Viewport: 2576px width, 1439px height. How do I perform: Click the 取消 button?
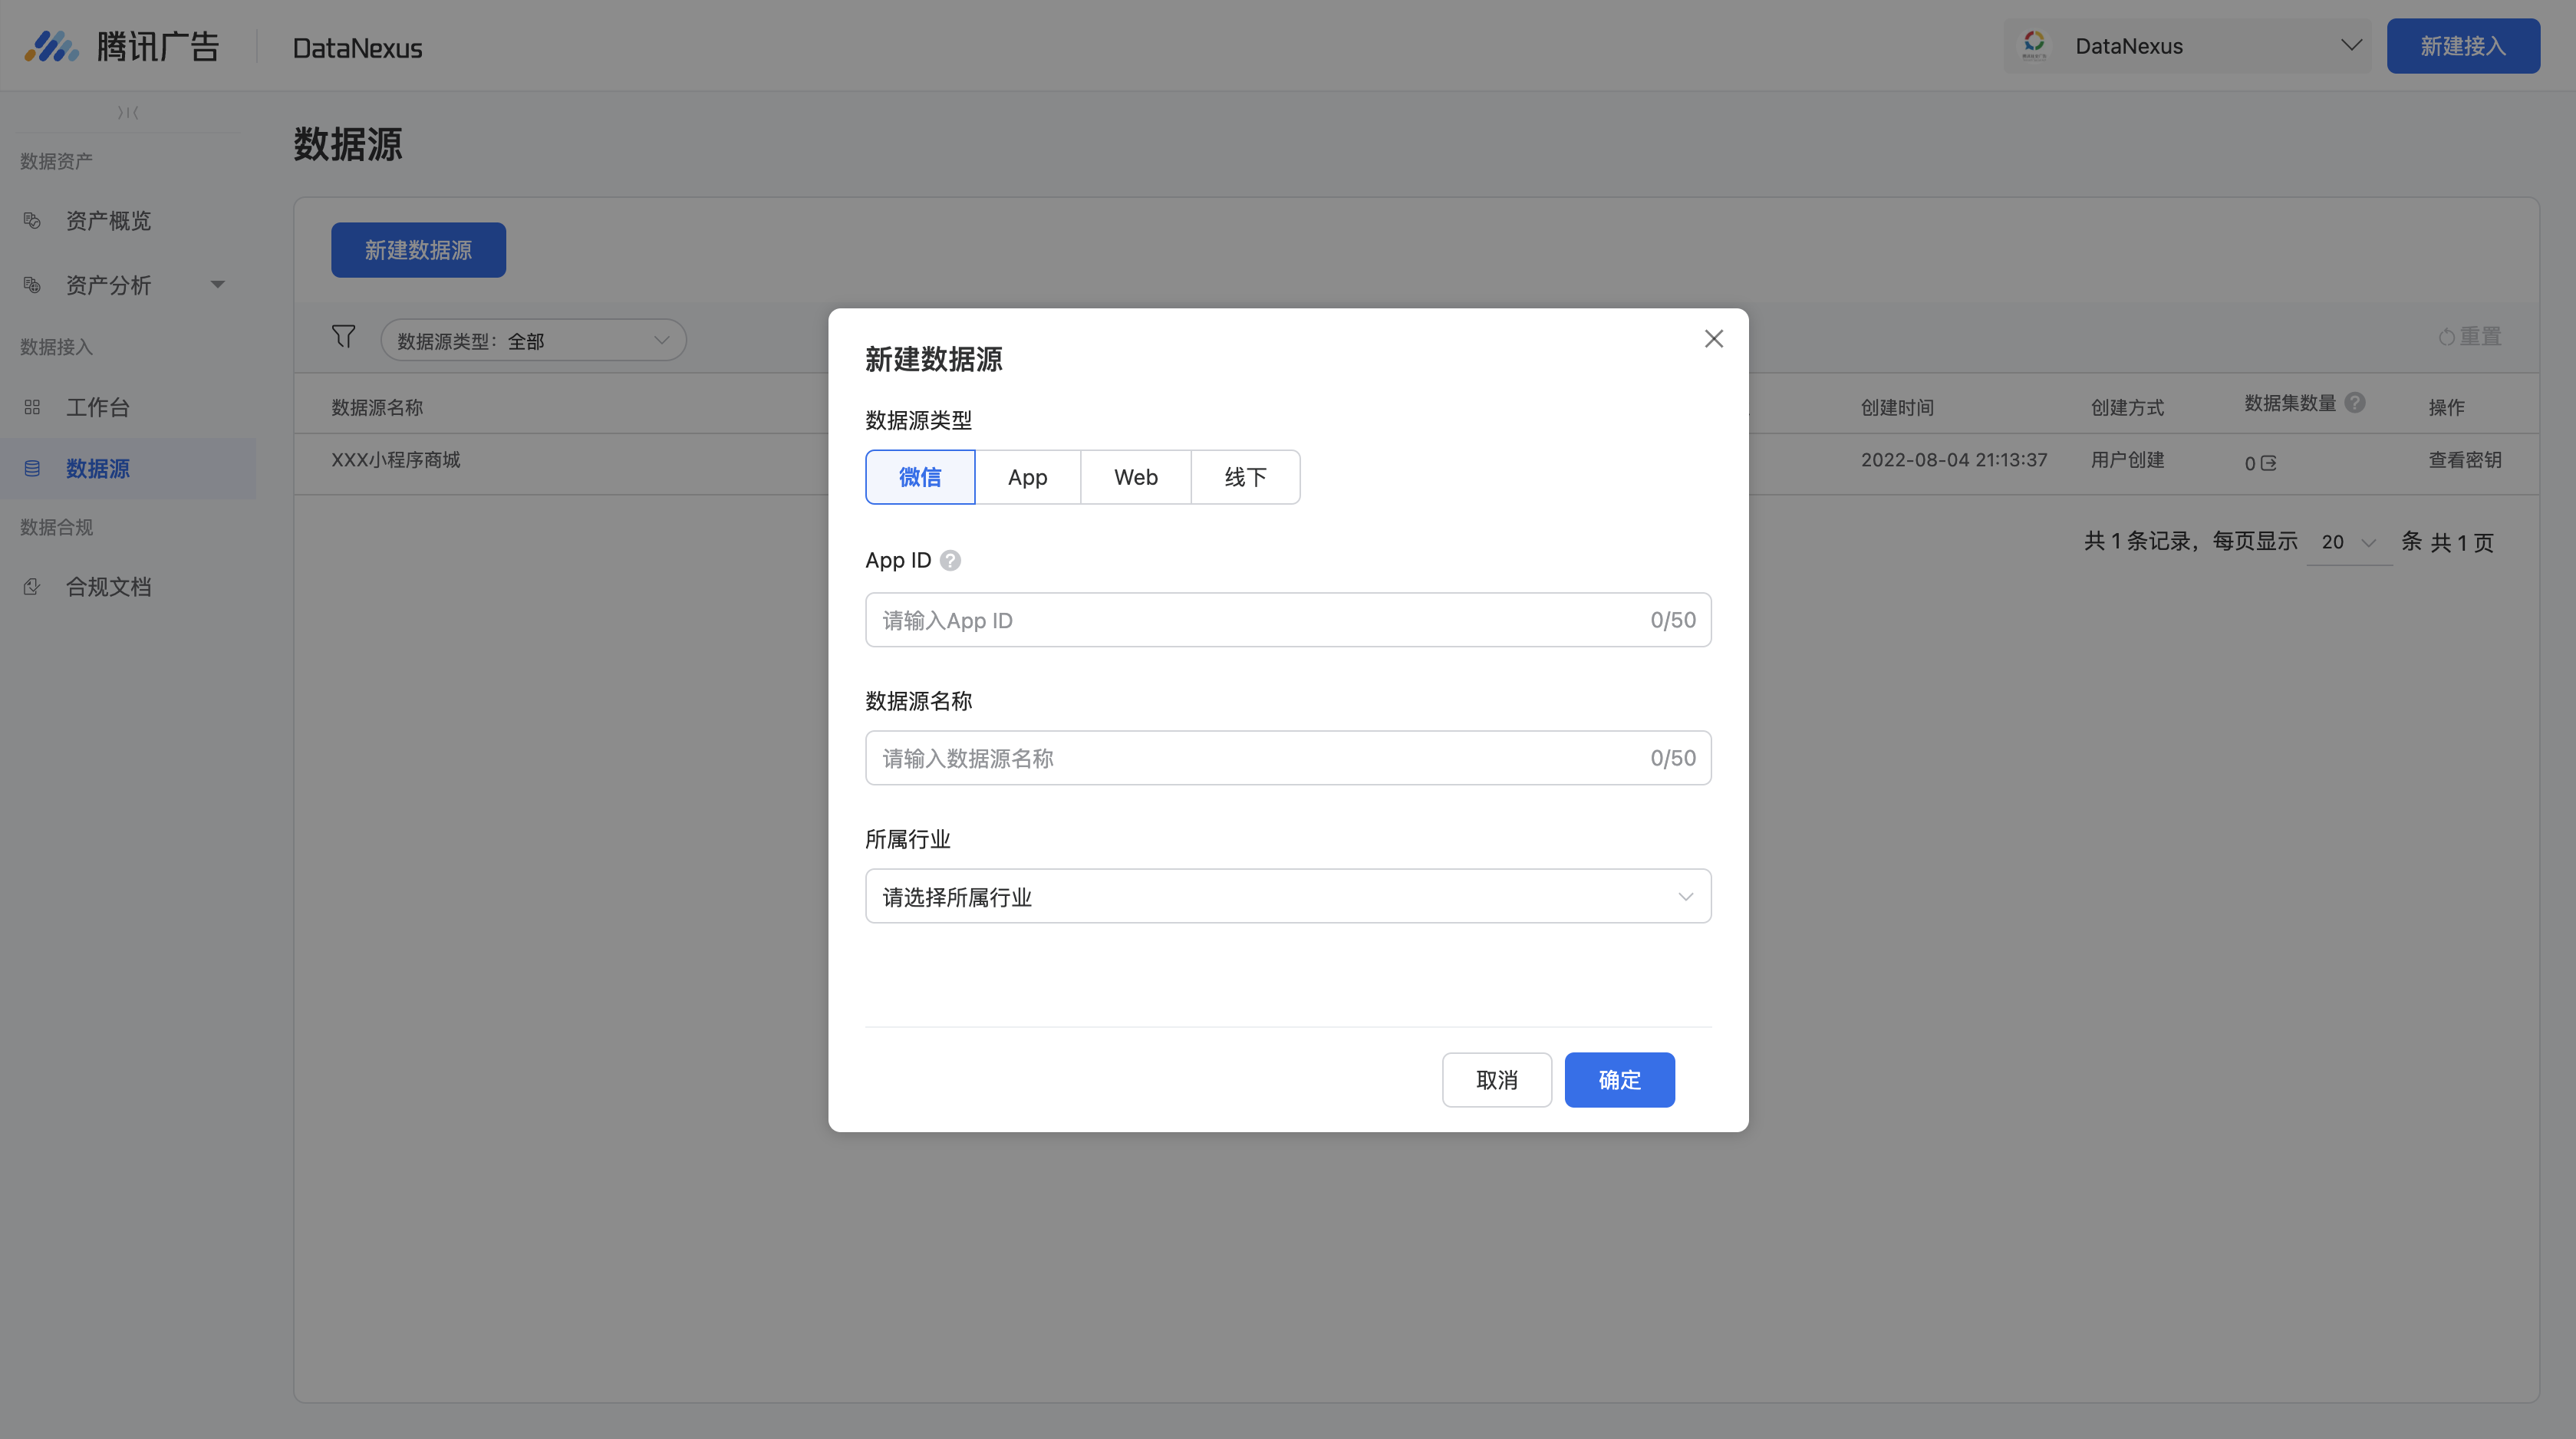coord(1496,1079)
